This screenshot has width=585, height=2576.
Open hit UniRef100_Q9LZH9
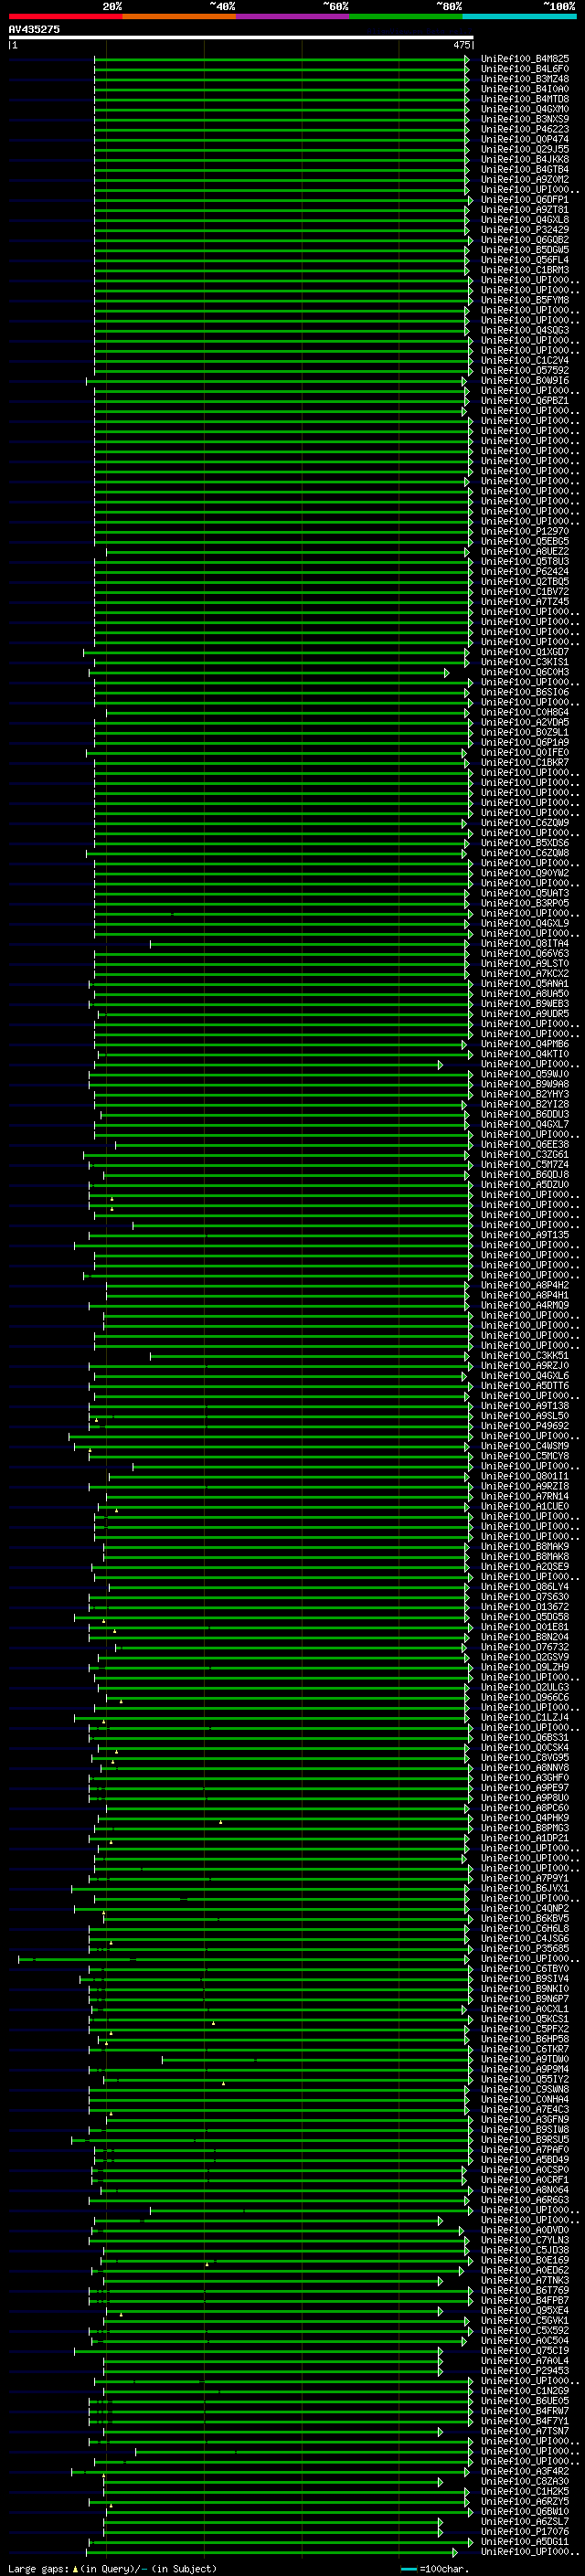525,1667
